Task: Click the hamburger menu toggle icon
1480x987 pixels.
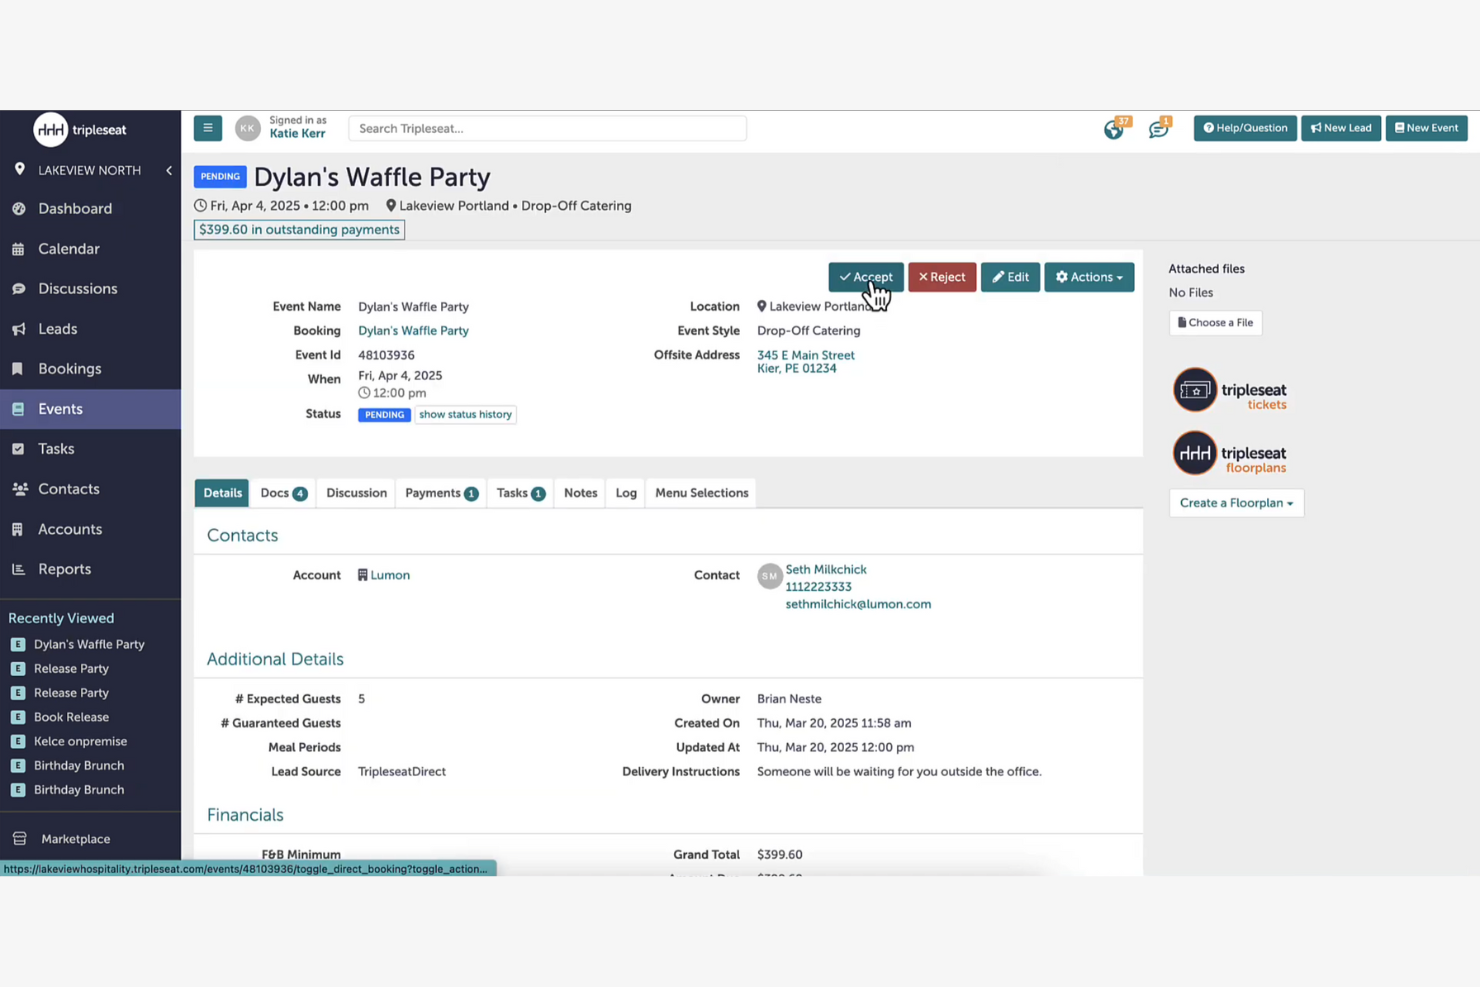Action: click(x=208, y=128)
